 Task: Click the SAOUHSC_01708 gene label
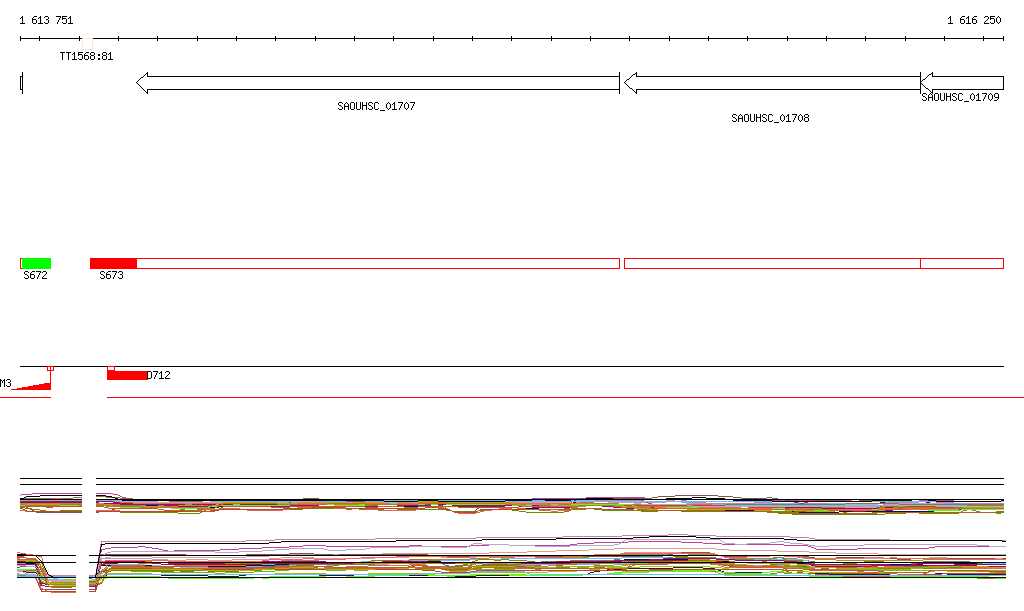point(770,118)
